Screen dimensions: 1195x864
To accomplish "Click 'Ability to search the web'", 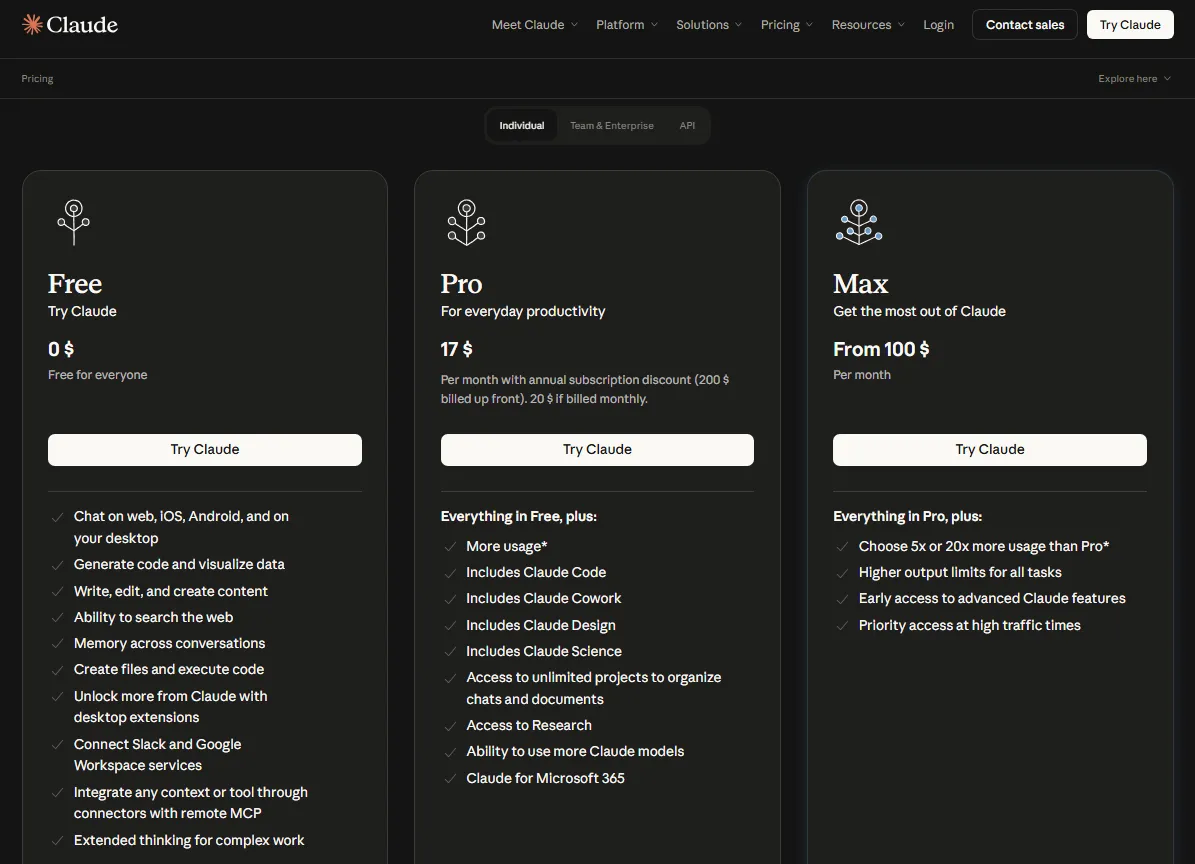I will tap(153, 617).
